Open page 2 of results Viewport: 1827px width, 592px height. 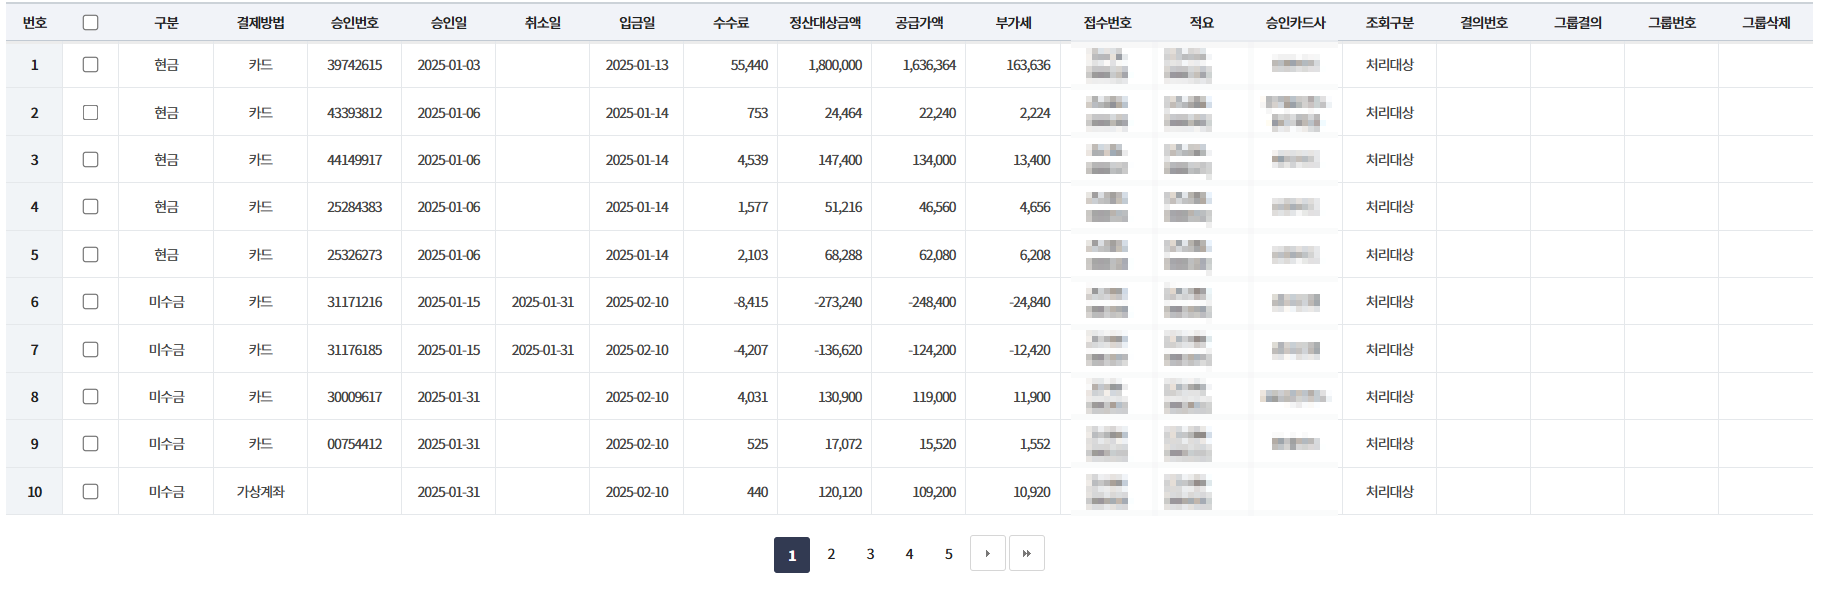pos(831,554)
